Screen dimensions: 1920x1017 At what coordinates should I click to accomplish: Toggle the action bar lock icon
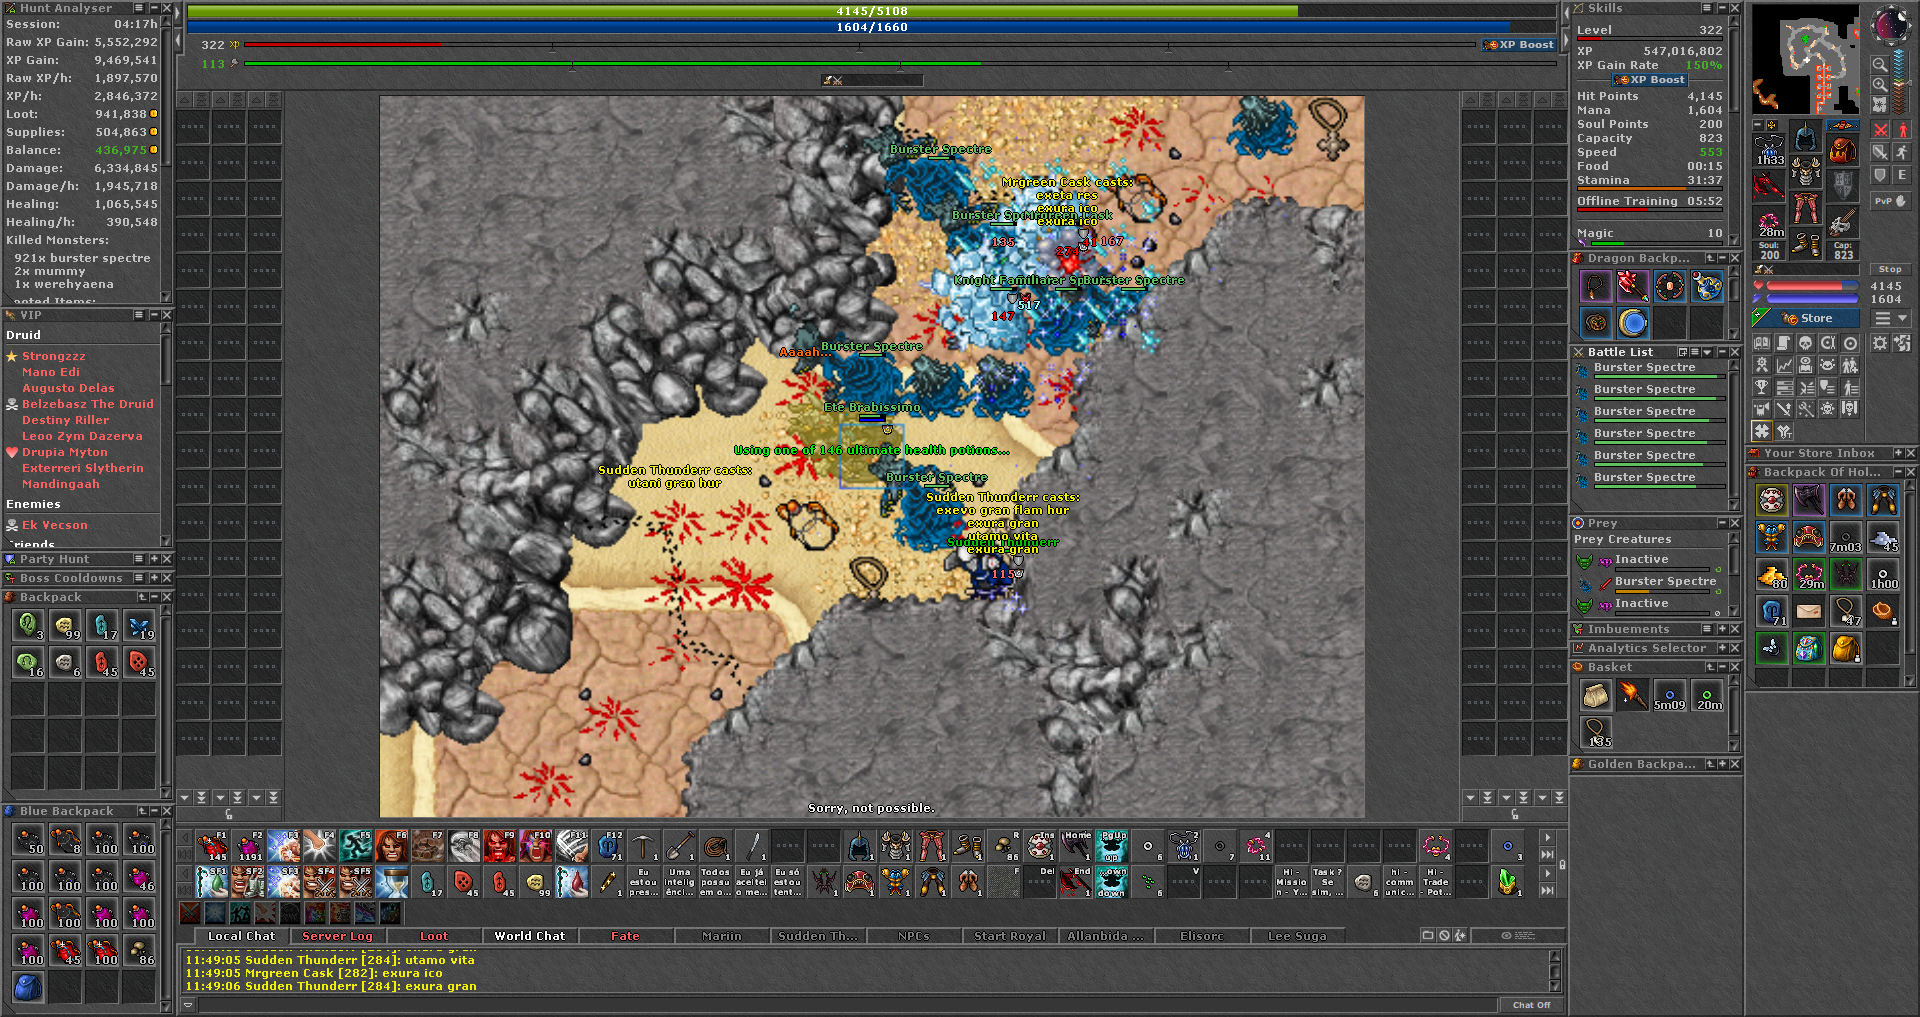[x=1562, y=865]
